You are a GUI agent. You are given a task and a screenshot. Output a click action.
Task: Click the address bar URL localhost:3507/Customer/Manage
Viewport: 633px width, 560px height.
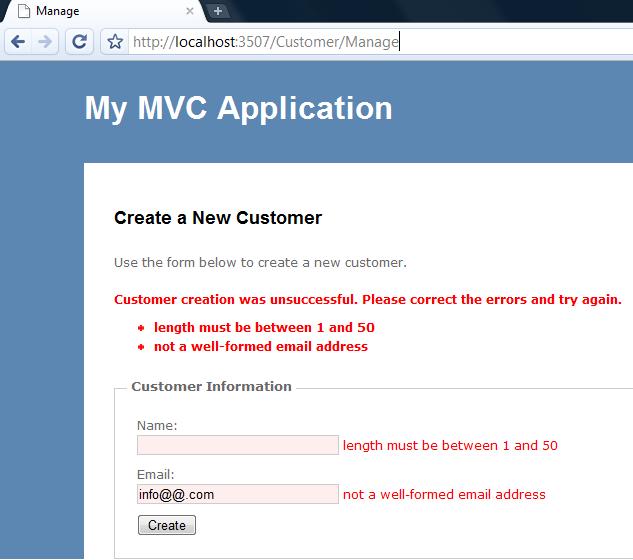266,42
